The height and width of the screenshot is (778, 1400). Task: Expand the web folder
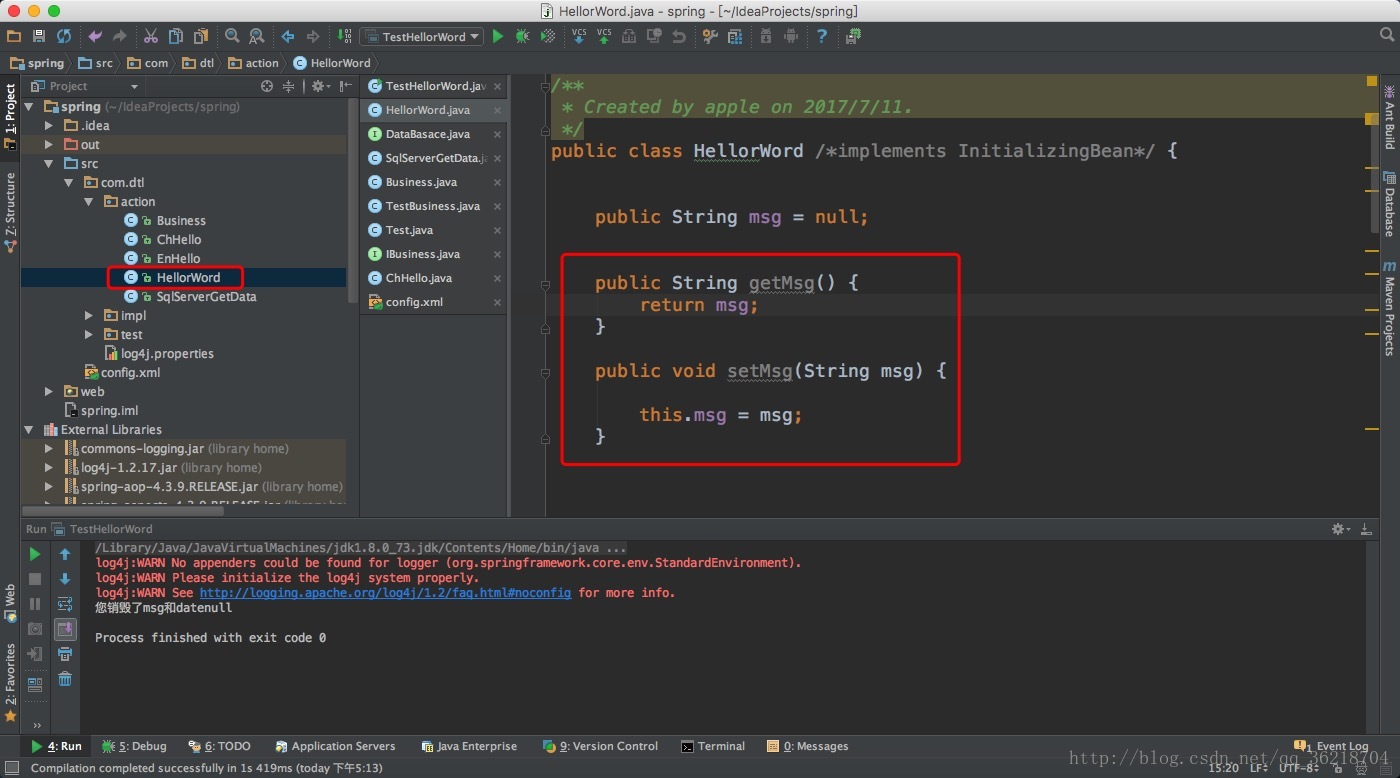click(x=48, y=391)
